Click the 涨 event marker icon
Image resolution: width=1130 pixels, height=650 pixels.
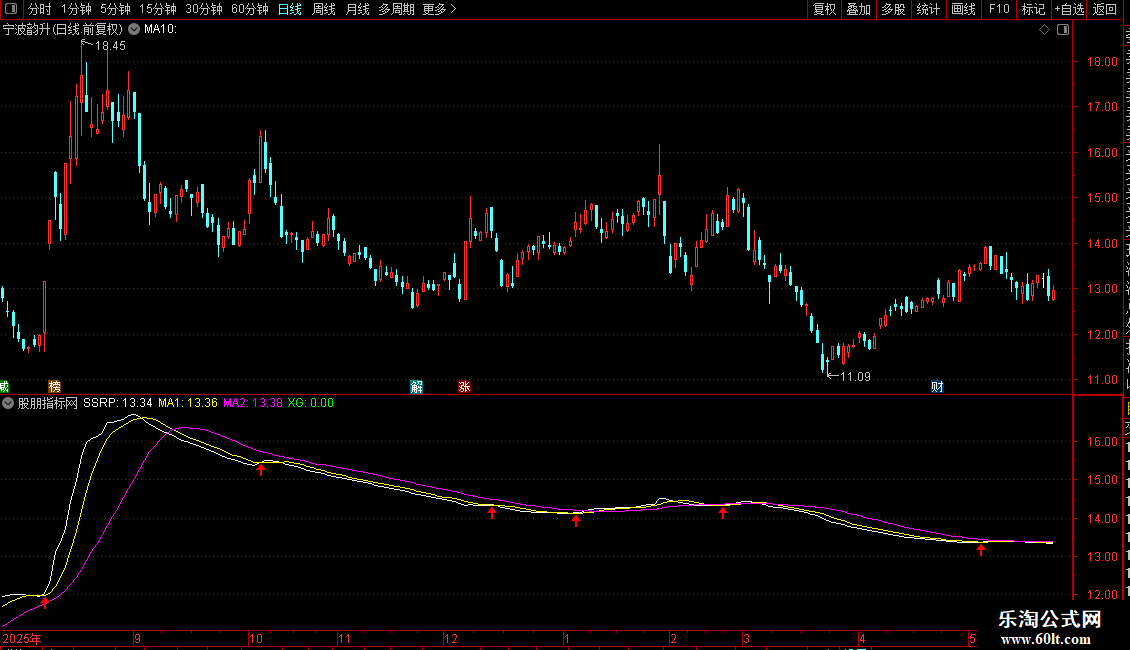pyautogui.click(x=464, y=387)
